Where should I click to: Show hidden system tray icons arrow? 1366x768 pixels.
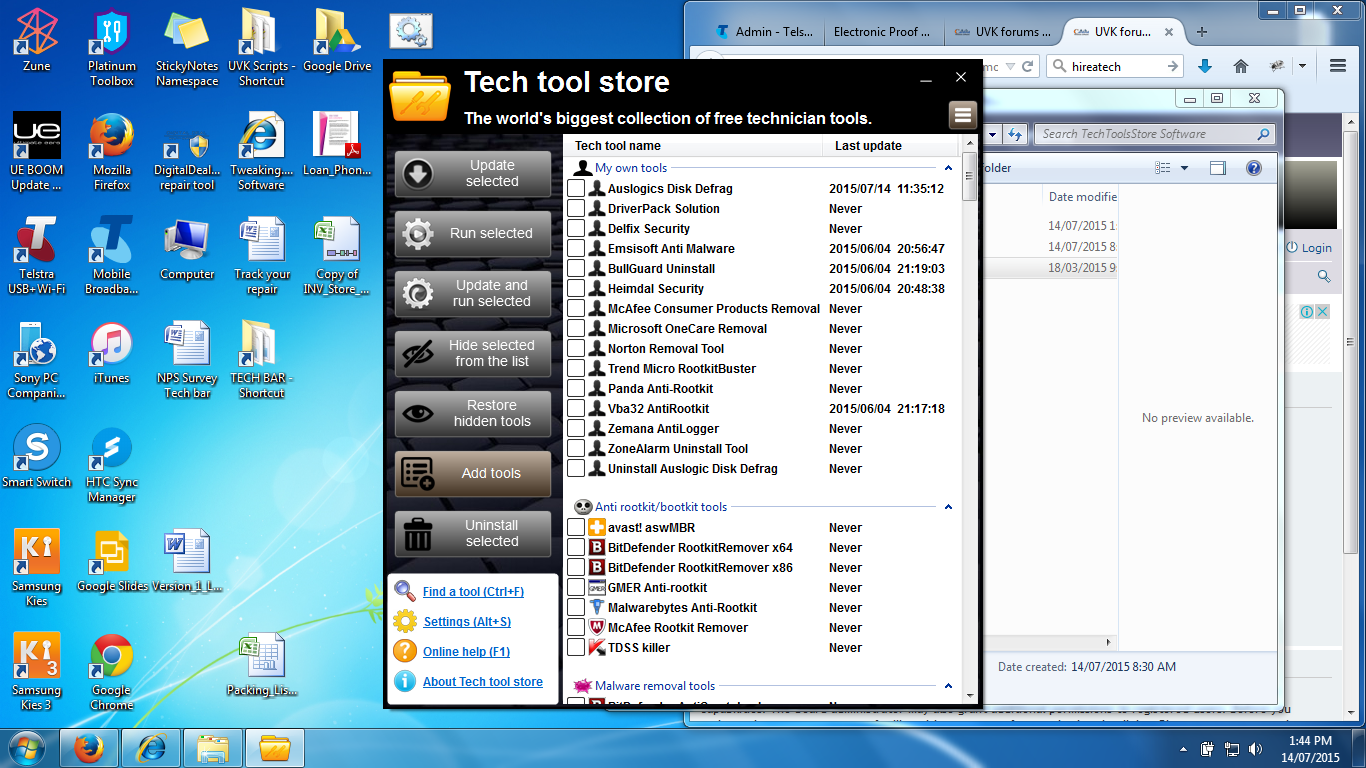coord(1185,748)
